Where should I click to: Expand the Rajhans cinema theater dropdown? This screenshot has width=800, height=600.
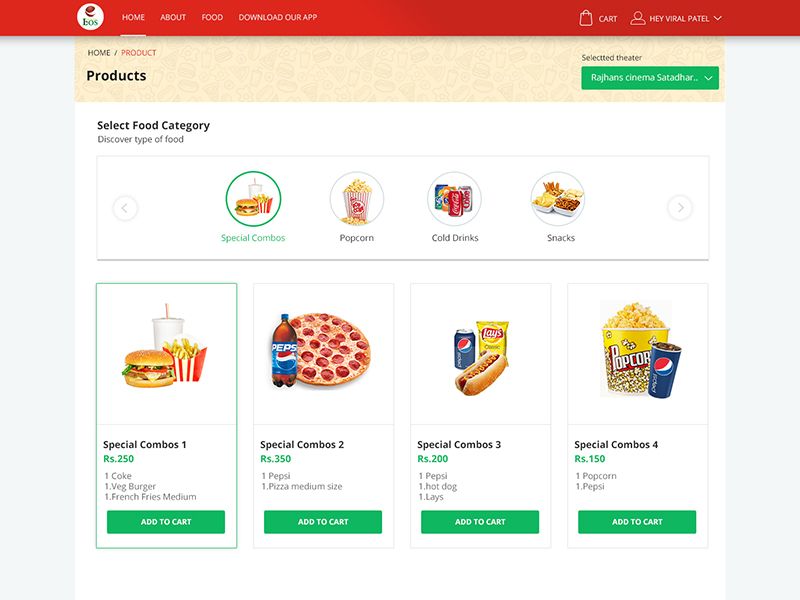tap(650, 78)
